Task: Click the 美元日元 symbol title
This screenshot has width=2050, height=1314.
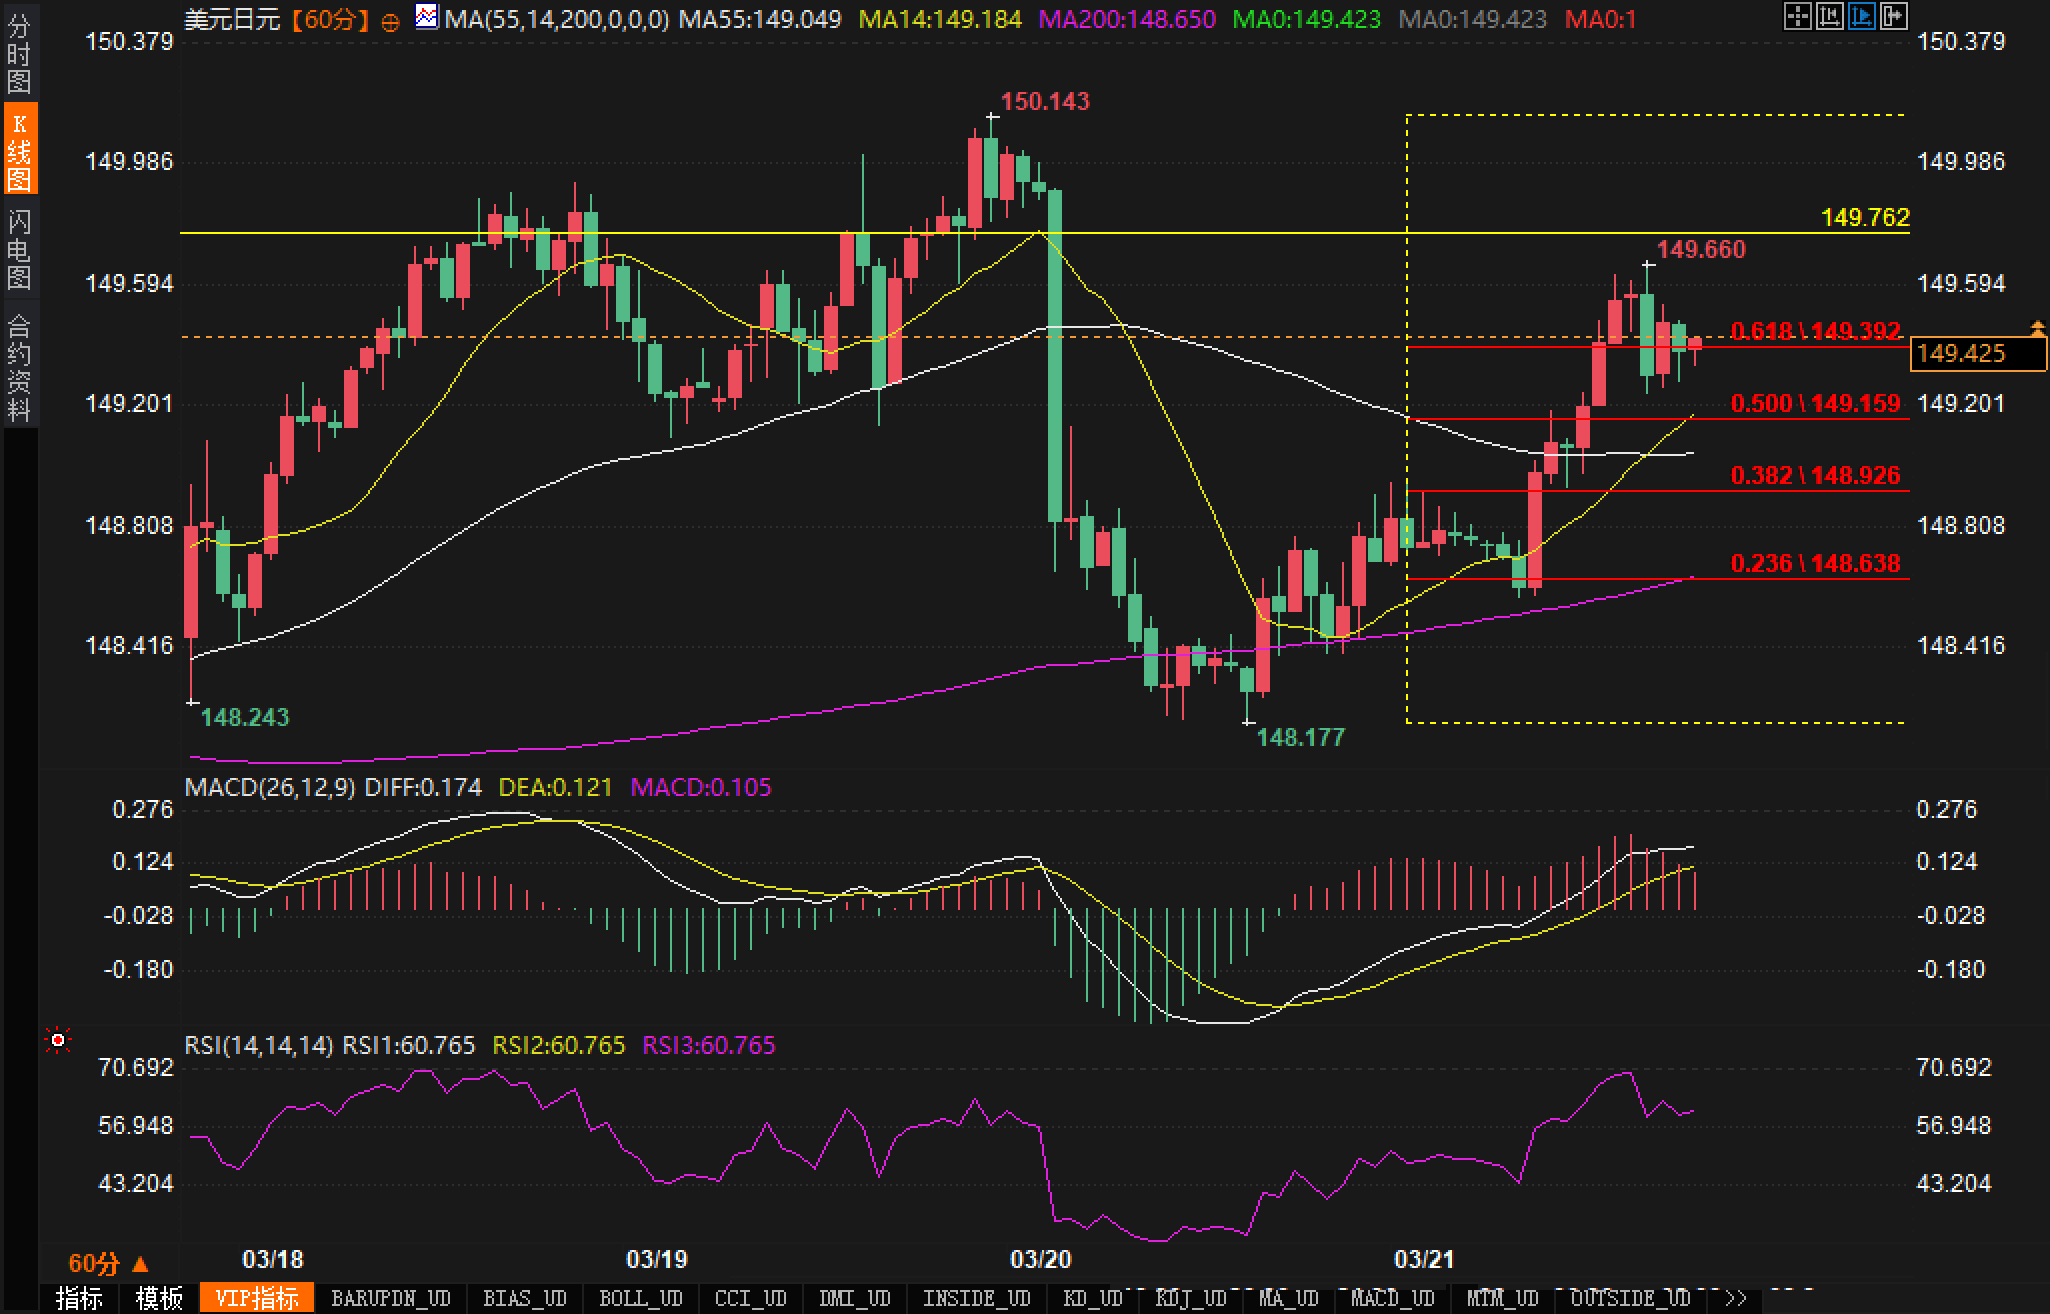Action: click(233, 19)
